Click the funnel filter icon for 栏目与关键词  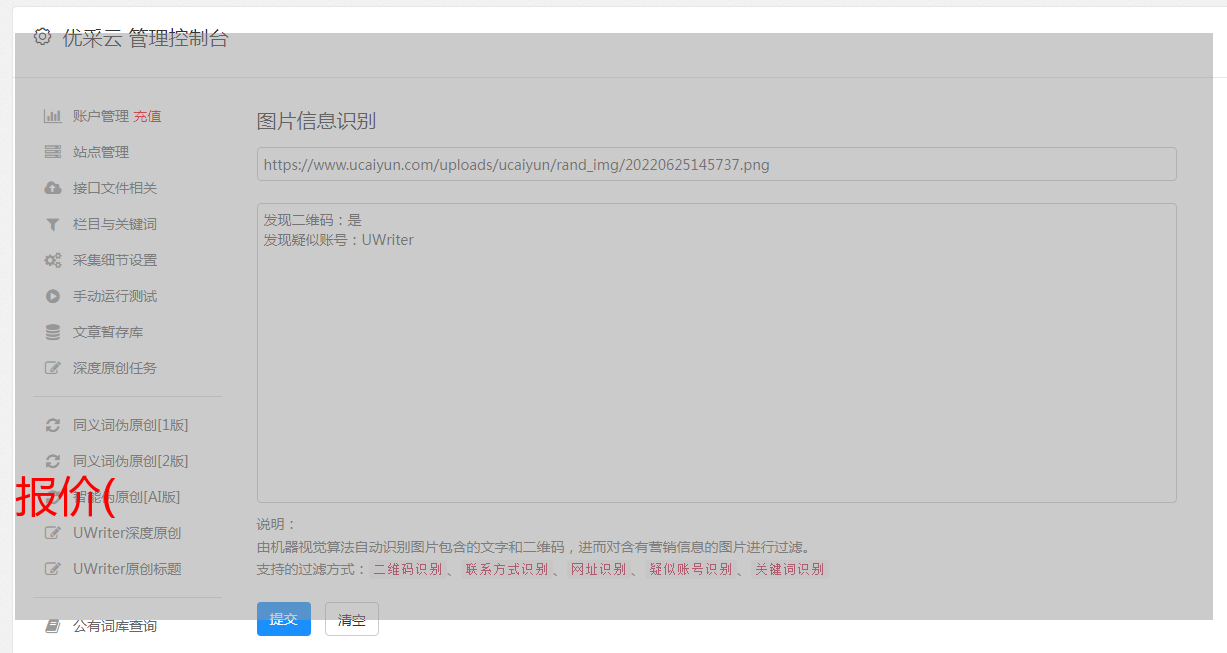tap(52, 224)
